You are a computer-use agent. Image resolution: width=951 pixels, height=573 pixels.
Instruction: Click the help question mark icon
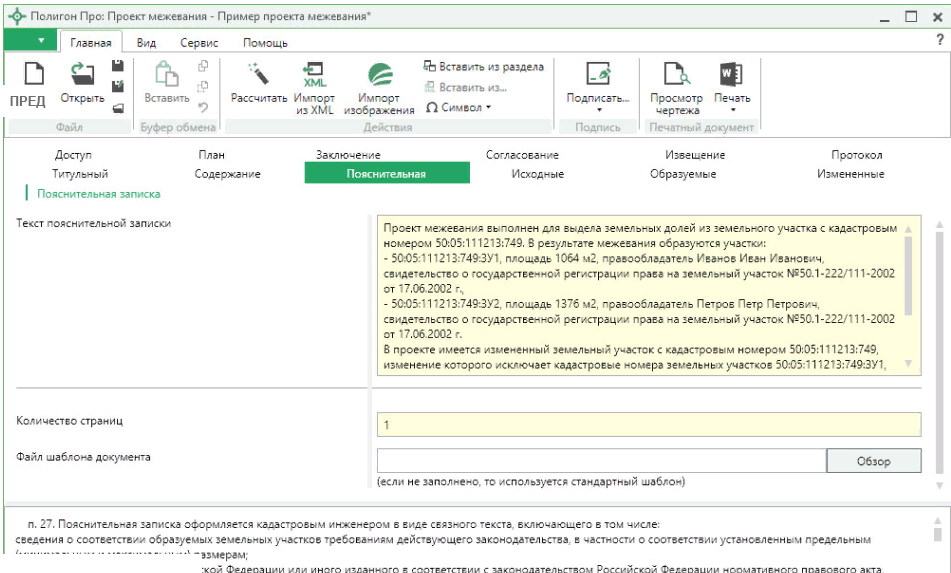tap(939, 40)
